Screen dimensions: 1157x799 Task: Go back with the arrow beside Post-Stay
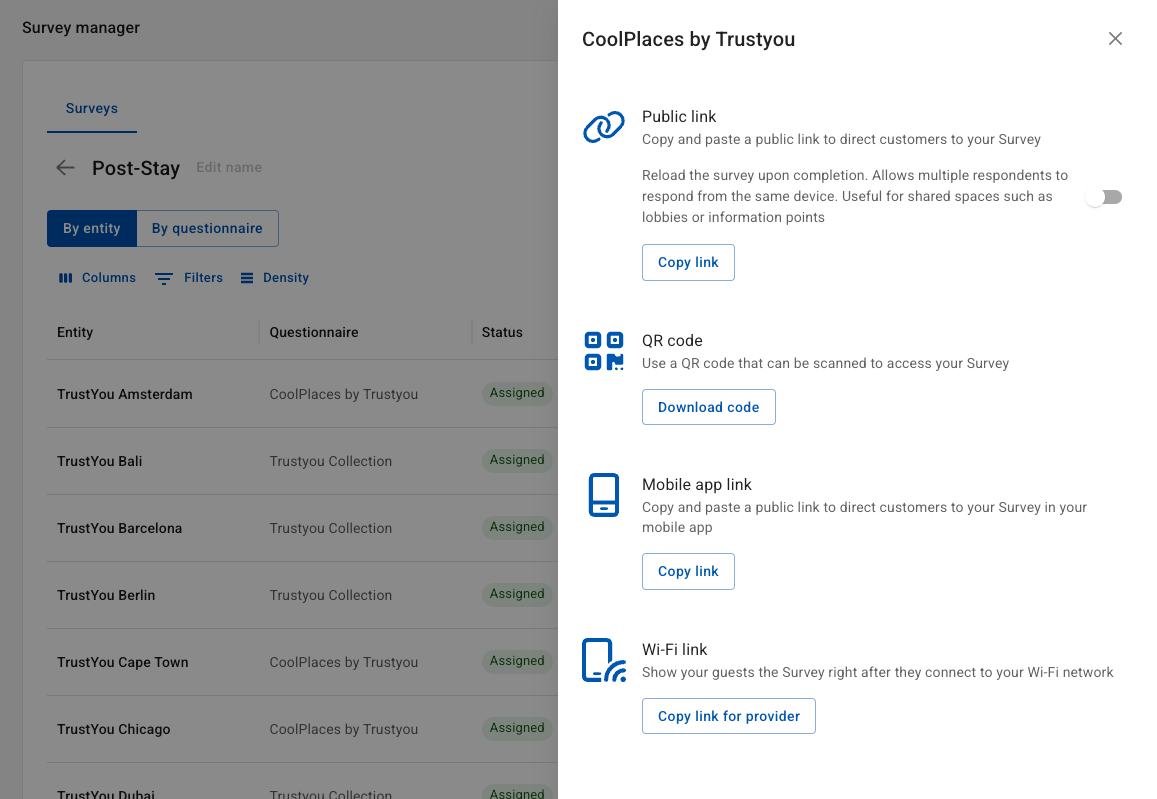66,167
